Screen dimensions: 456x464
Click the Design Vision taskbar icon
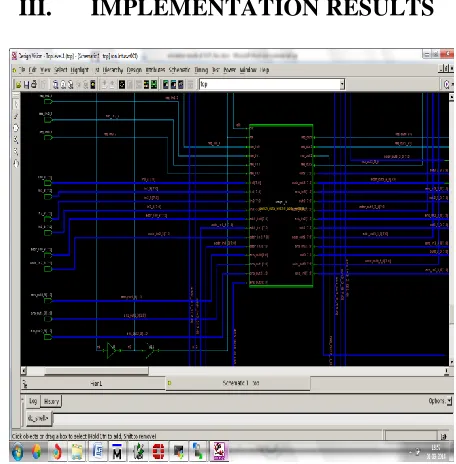(219, 451)
